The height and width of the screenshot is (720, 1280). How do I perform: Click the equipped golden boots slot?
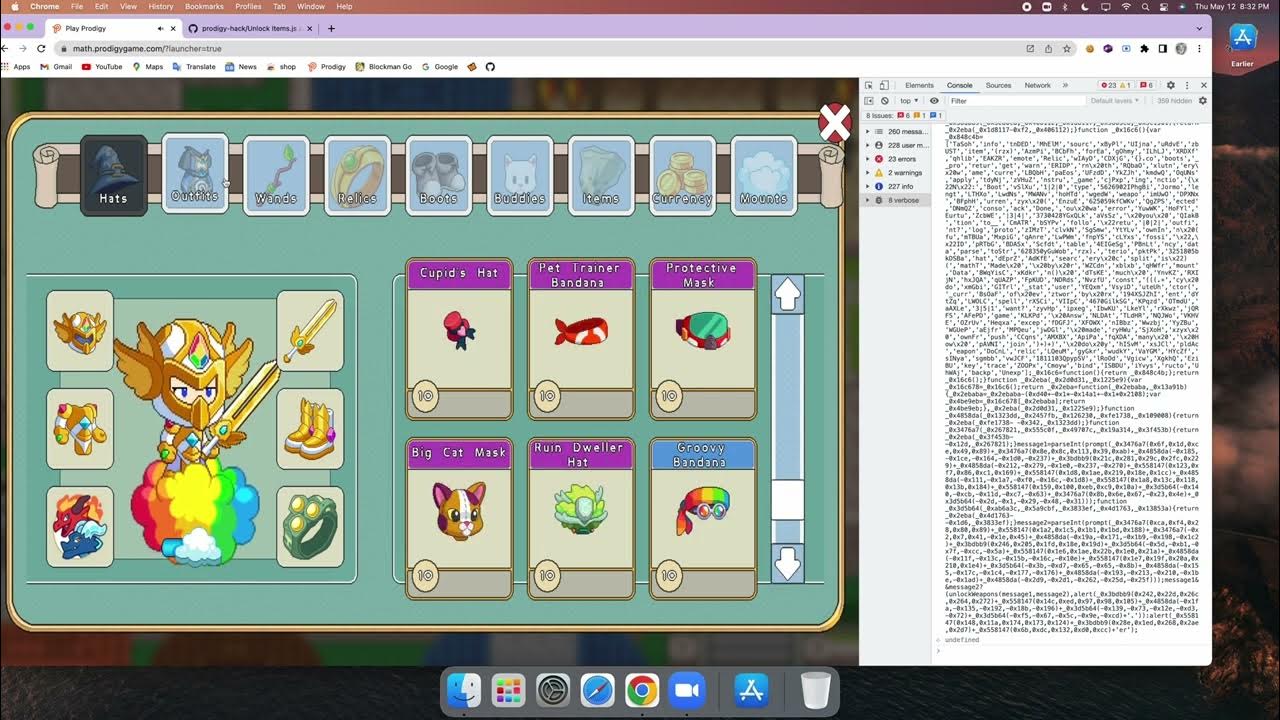tap(310, 428)
